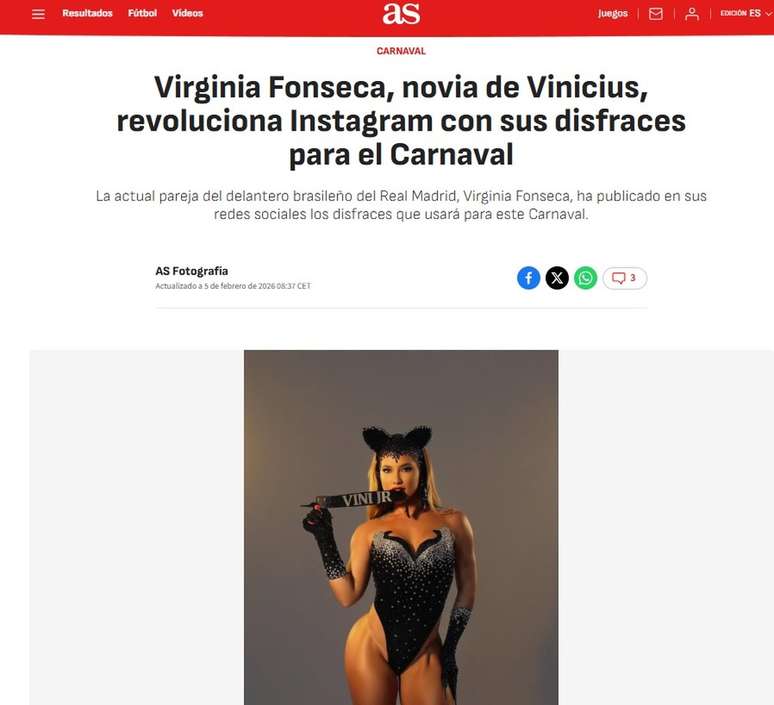Screen dimensions: 774x705
Task: Share the article on X
Action: coord(557,278)
